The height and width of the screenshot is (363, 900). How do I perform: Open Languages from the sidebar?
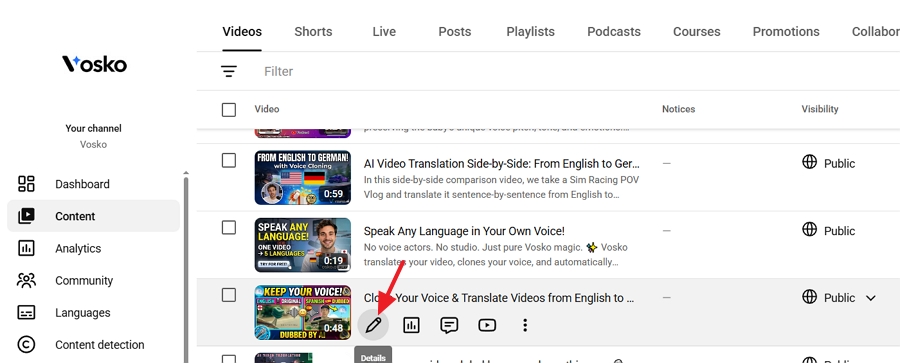[x=93, y=312]
